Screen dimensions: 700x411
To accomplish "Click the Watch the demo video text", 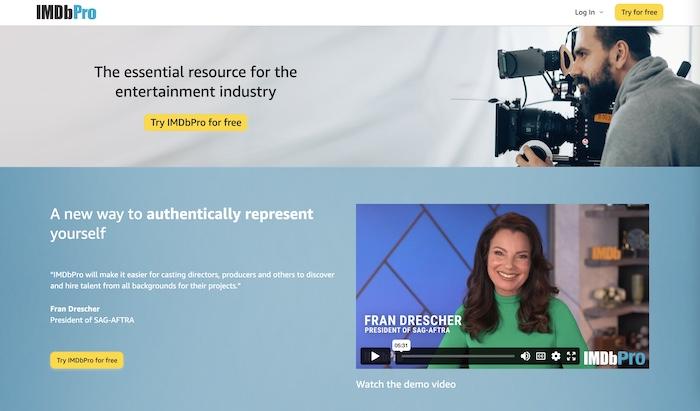I will [406, 384].
